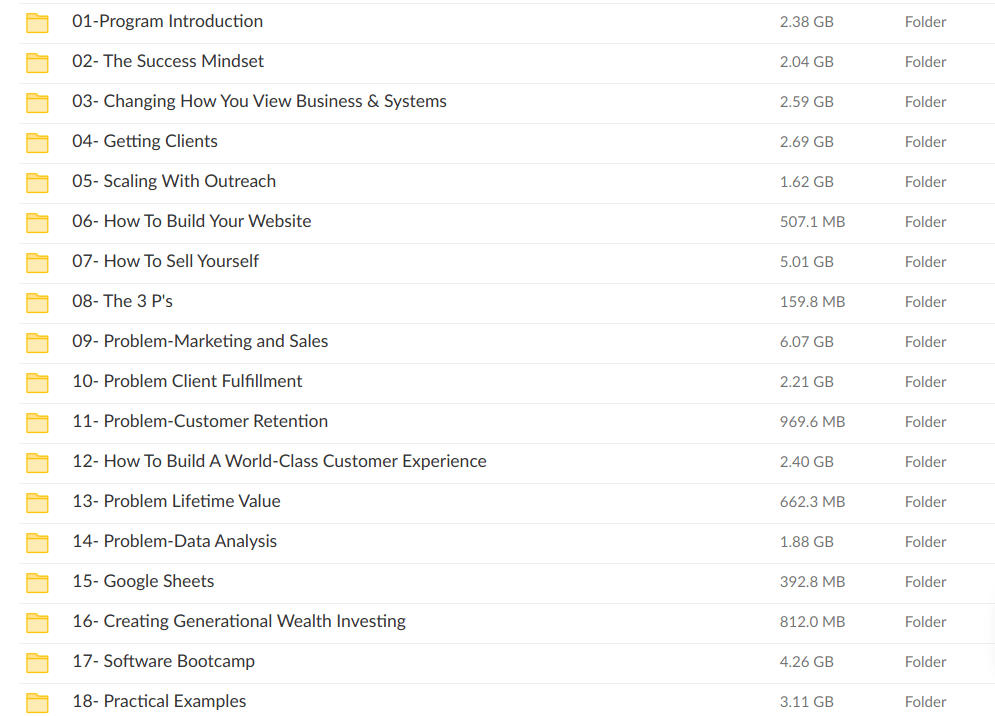This screenshot has width=995, height=716.
Task: Open 06- How To Build Your Website
Action: (x=191, y=221)
